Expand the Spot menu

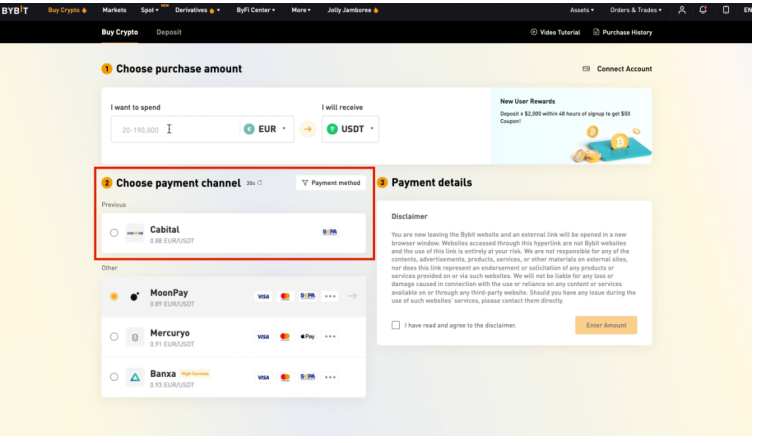coord(150,10)
